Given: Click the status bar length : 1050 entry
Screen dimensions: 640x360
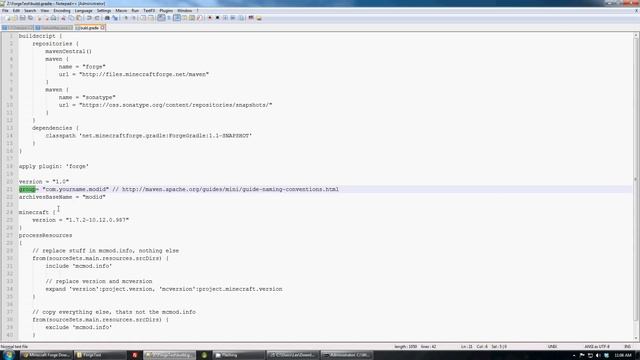Looking at the screenshot, I should pyautogui.click(x=405, y=347).
